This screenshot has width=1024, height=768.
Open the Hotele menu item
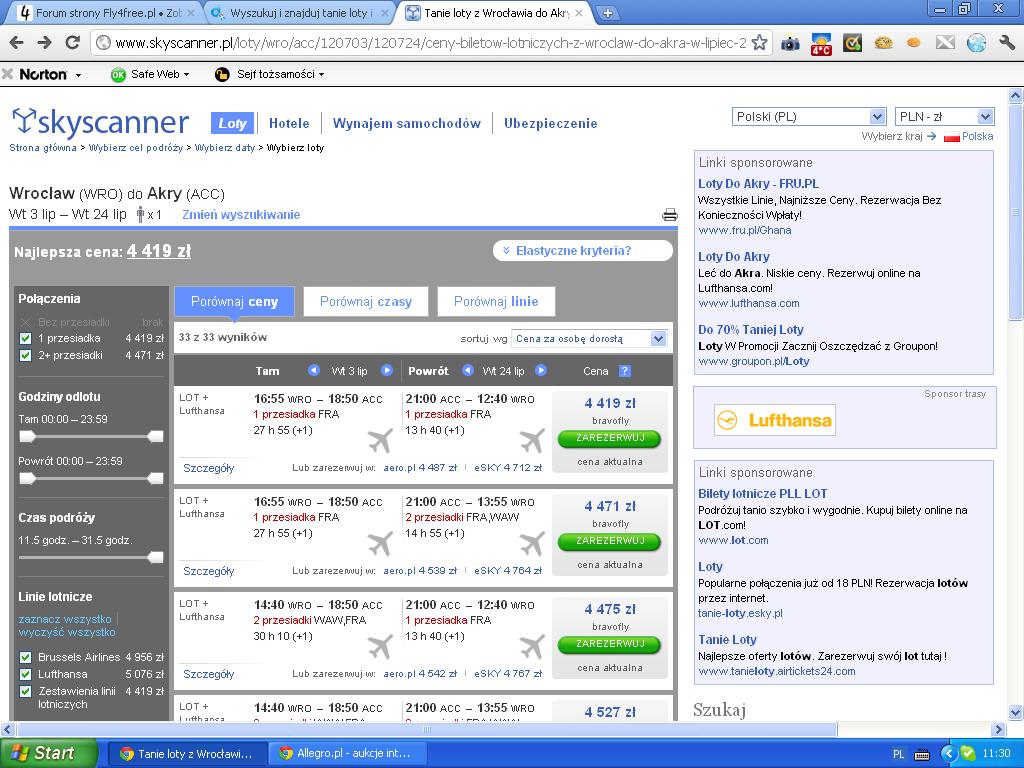pos(289,123)
